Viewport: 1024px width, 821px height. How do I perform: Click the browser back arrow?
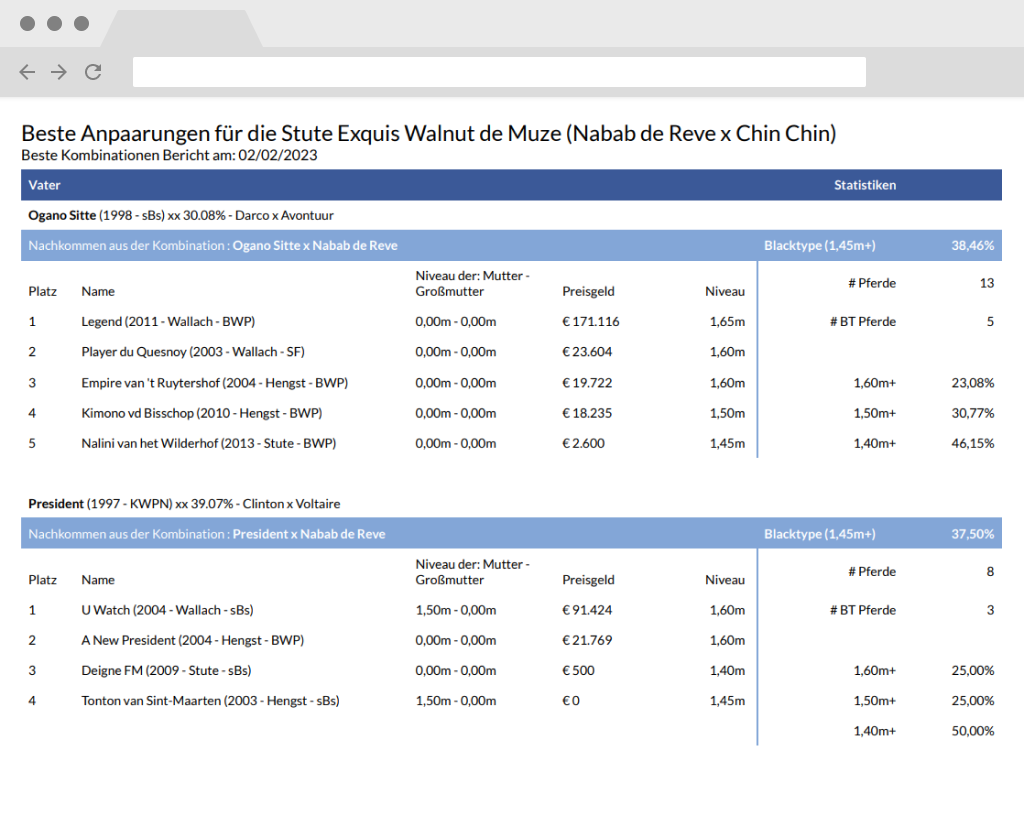point(27,72)
